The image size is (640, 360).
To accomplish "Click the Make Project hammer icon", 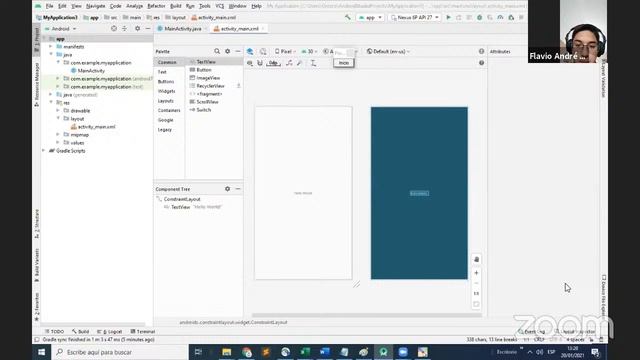I will [x=347, y=18].
